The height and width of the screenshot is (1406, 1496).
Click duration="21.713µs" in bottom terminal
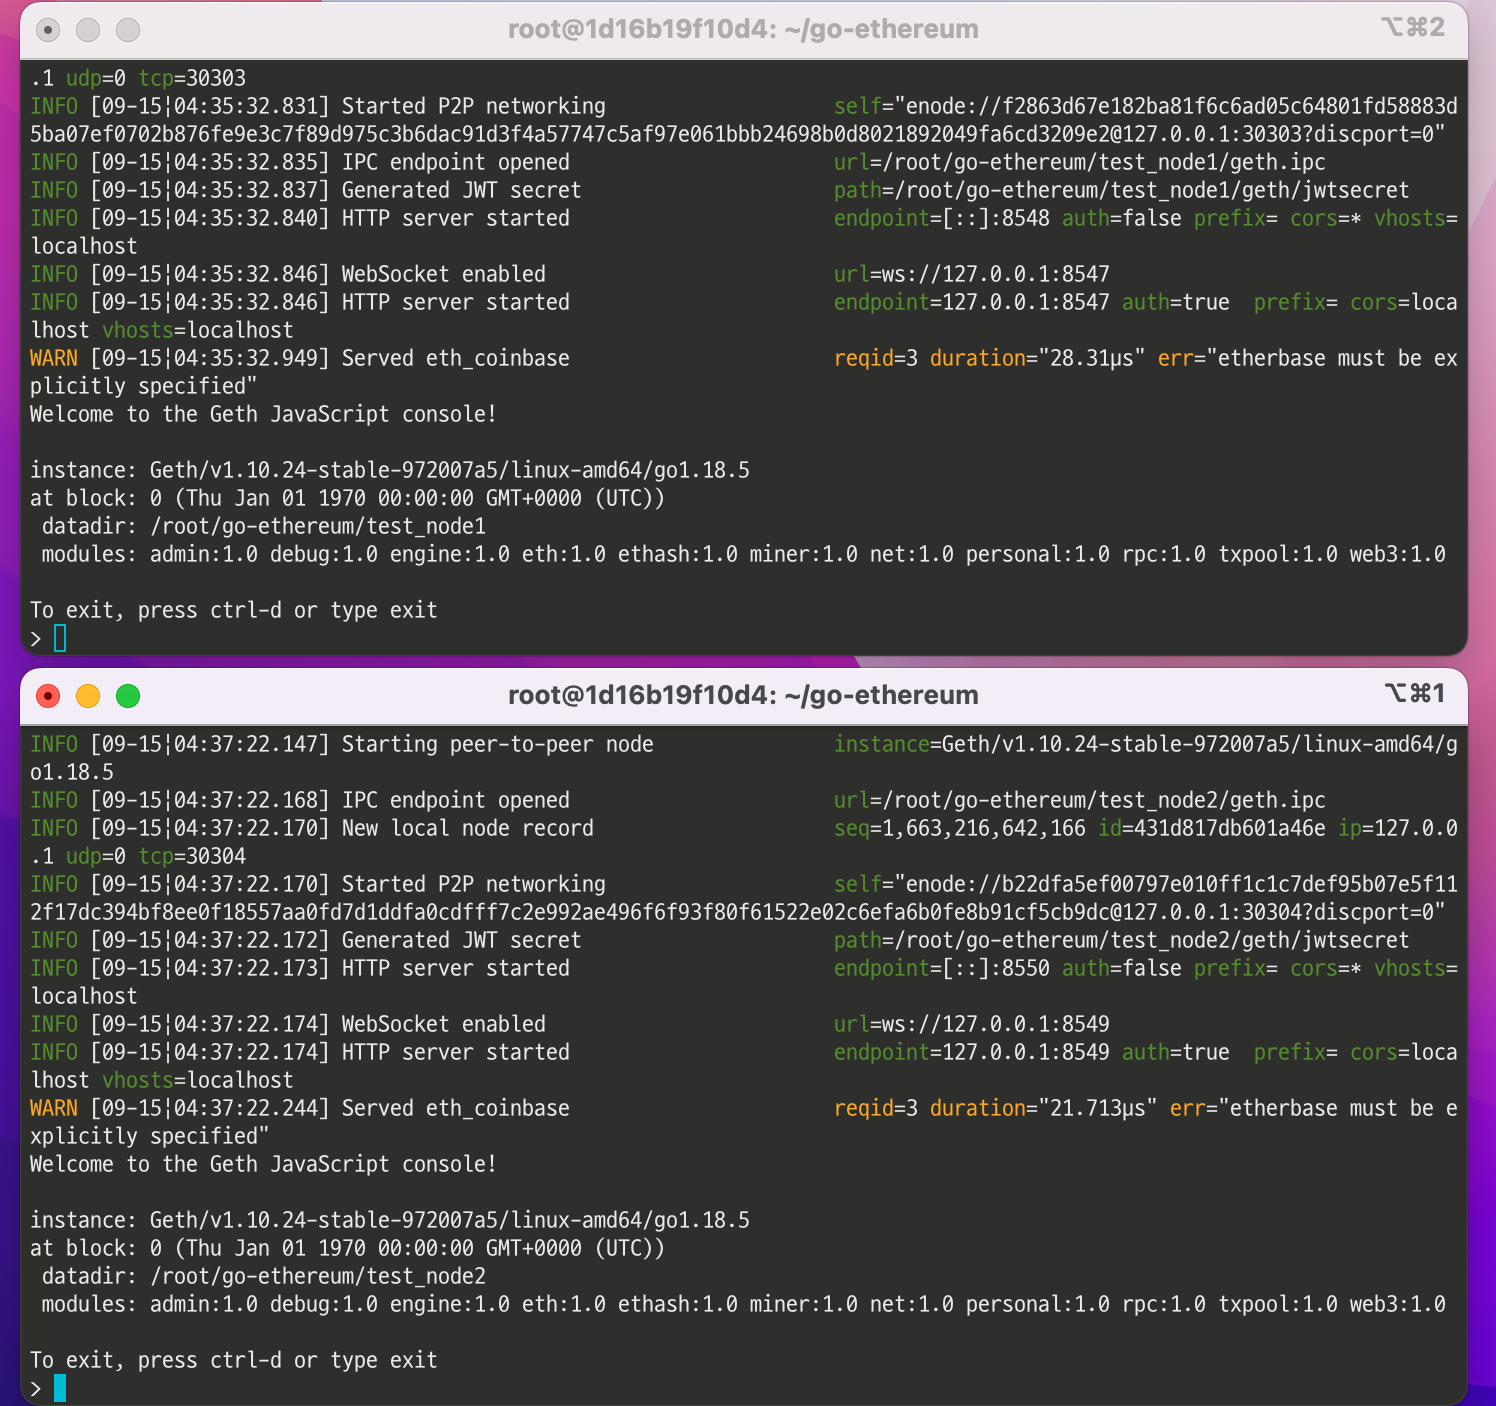pos(1044,1108)
